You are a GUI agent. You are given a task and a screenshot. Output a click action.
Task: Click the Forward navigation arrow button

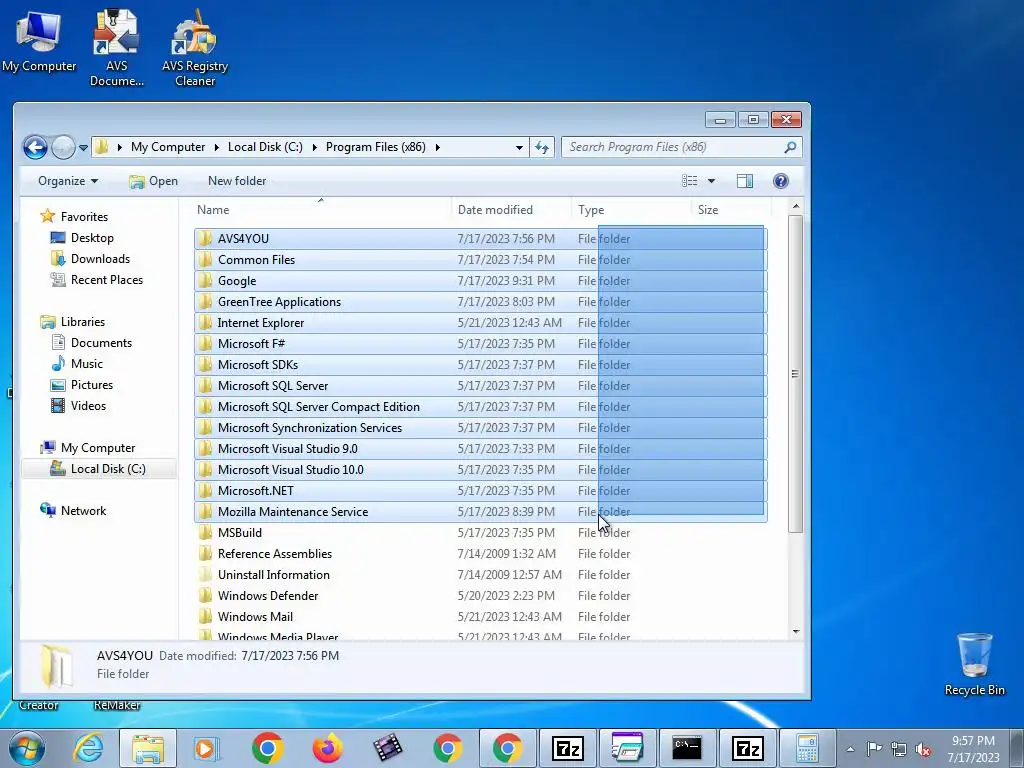63,148
